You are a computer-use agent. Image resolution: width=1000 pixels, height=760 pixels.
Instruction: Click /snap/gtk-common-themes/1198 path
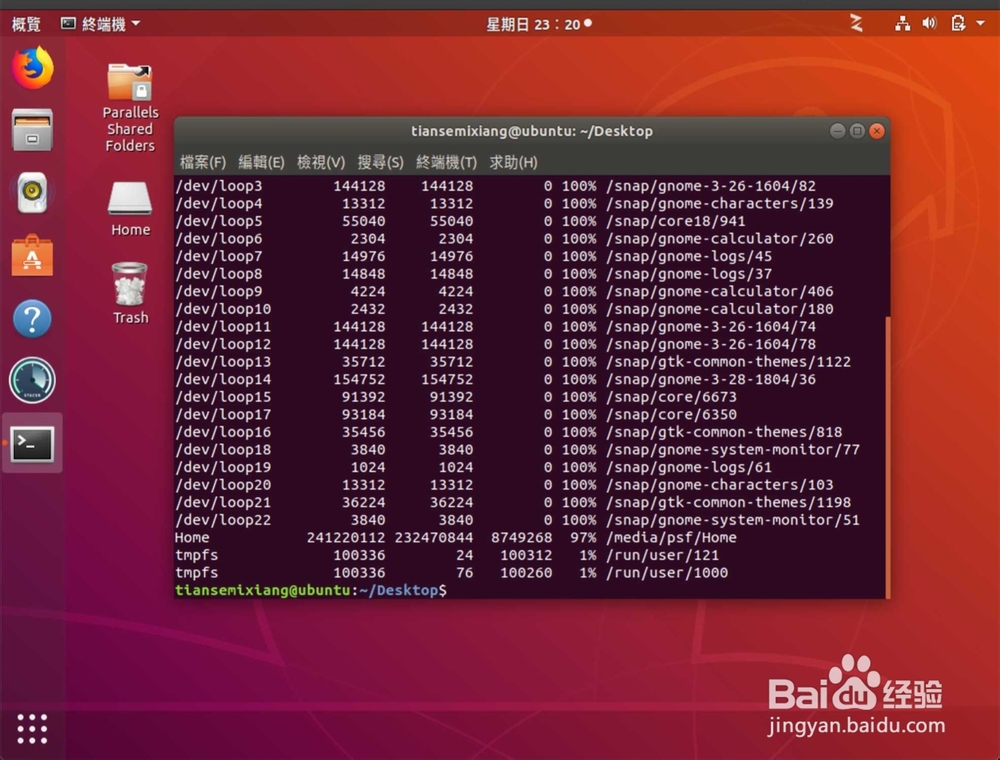(728, 502)
